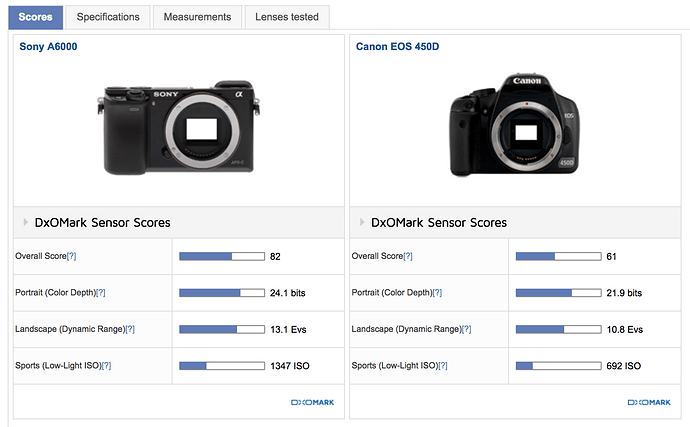Click DxOMark logo under Sony A6000 scores

click(x=312, y=402)
